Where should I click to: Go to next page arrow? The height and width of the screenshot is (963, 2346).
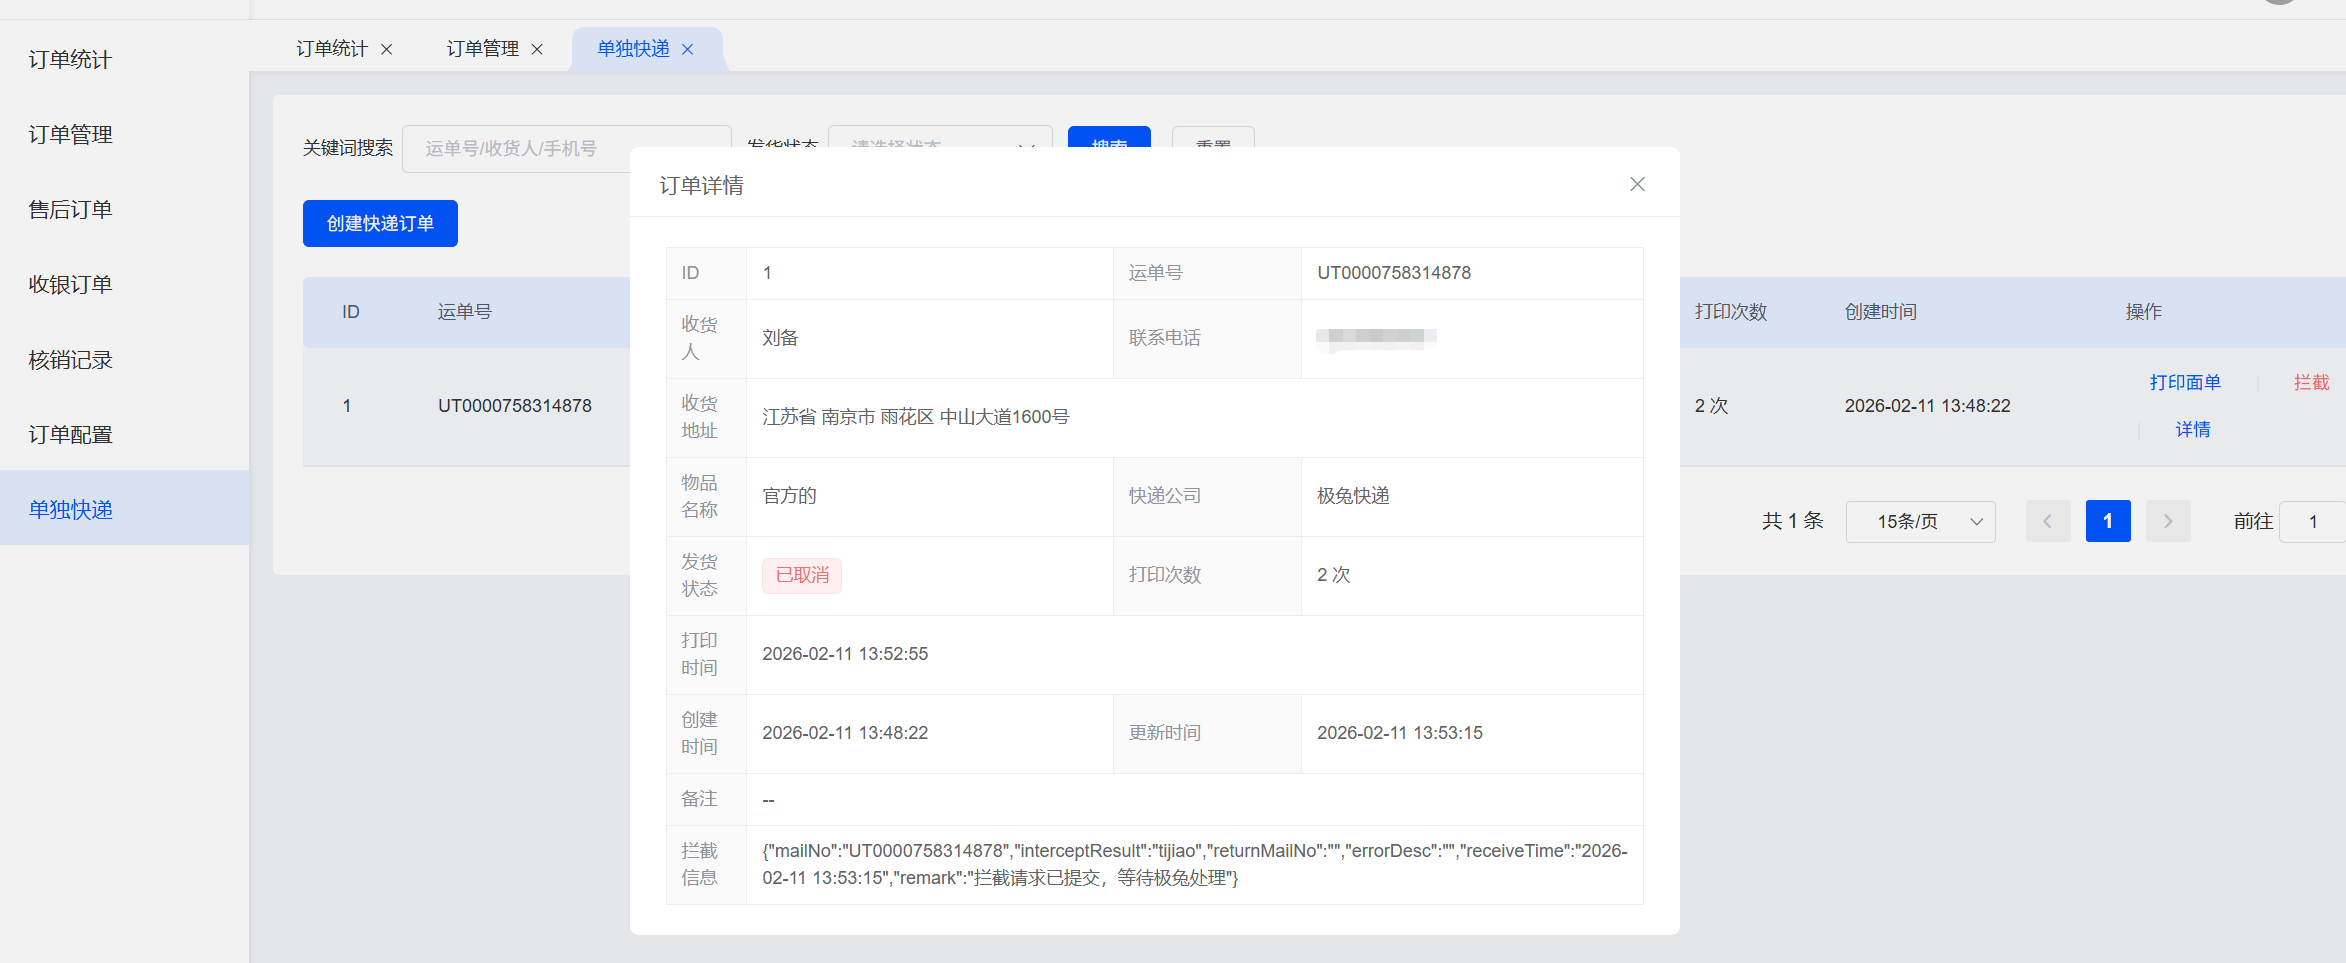click(x=2167, y=521)
